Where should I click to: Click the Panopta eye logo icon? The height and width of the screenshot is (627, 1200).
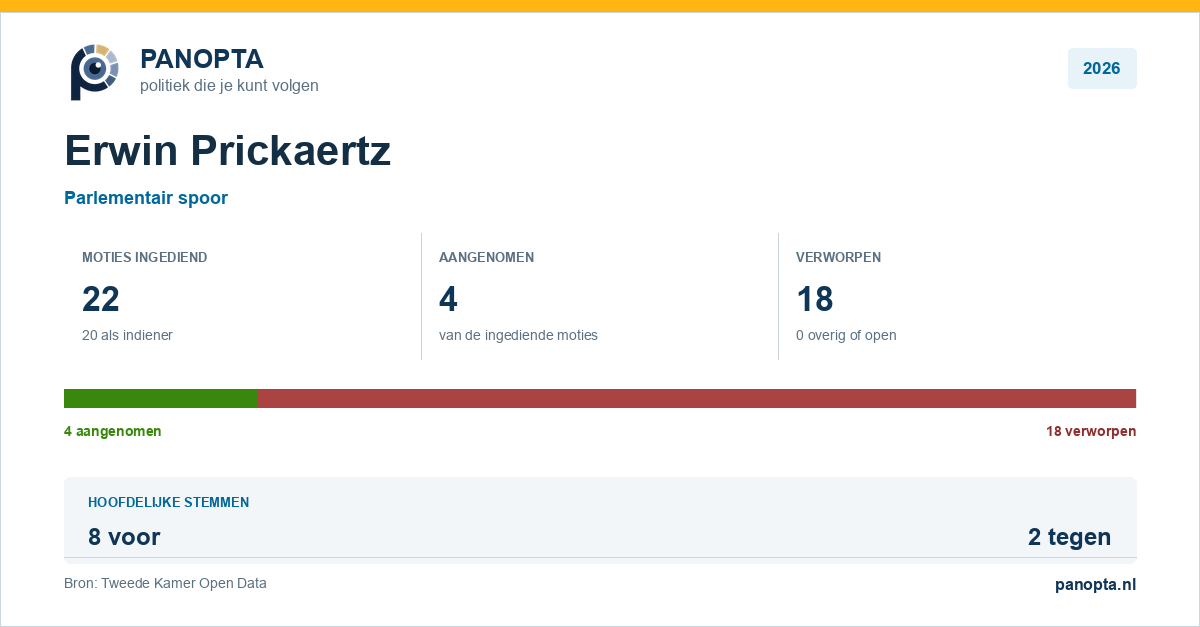tap(94, 72)
